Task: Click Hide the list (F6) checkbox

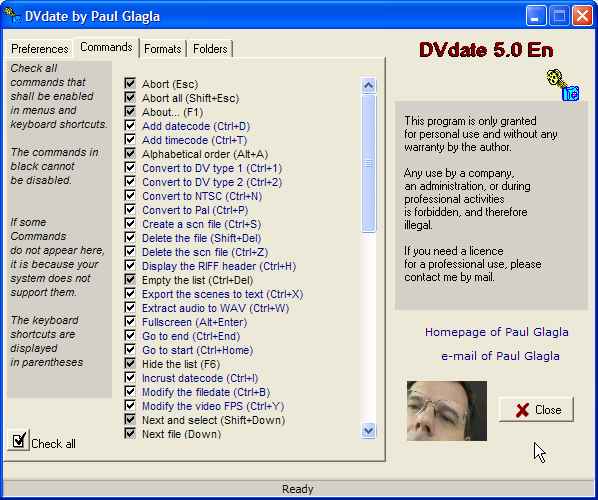Action: [x=130, y=363]
